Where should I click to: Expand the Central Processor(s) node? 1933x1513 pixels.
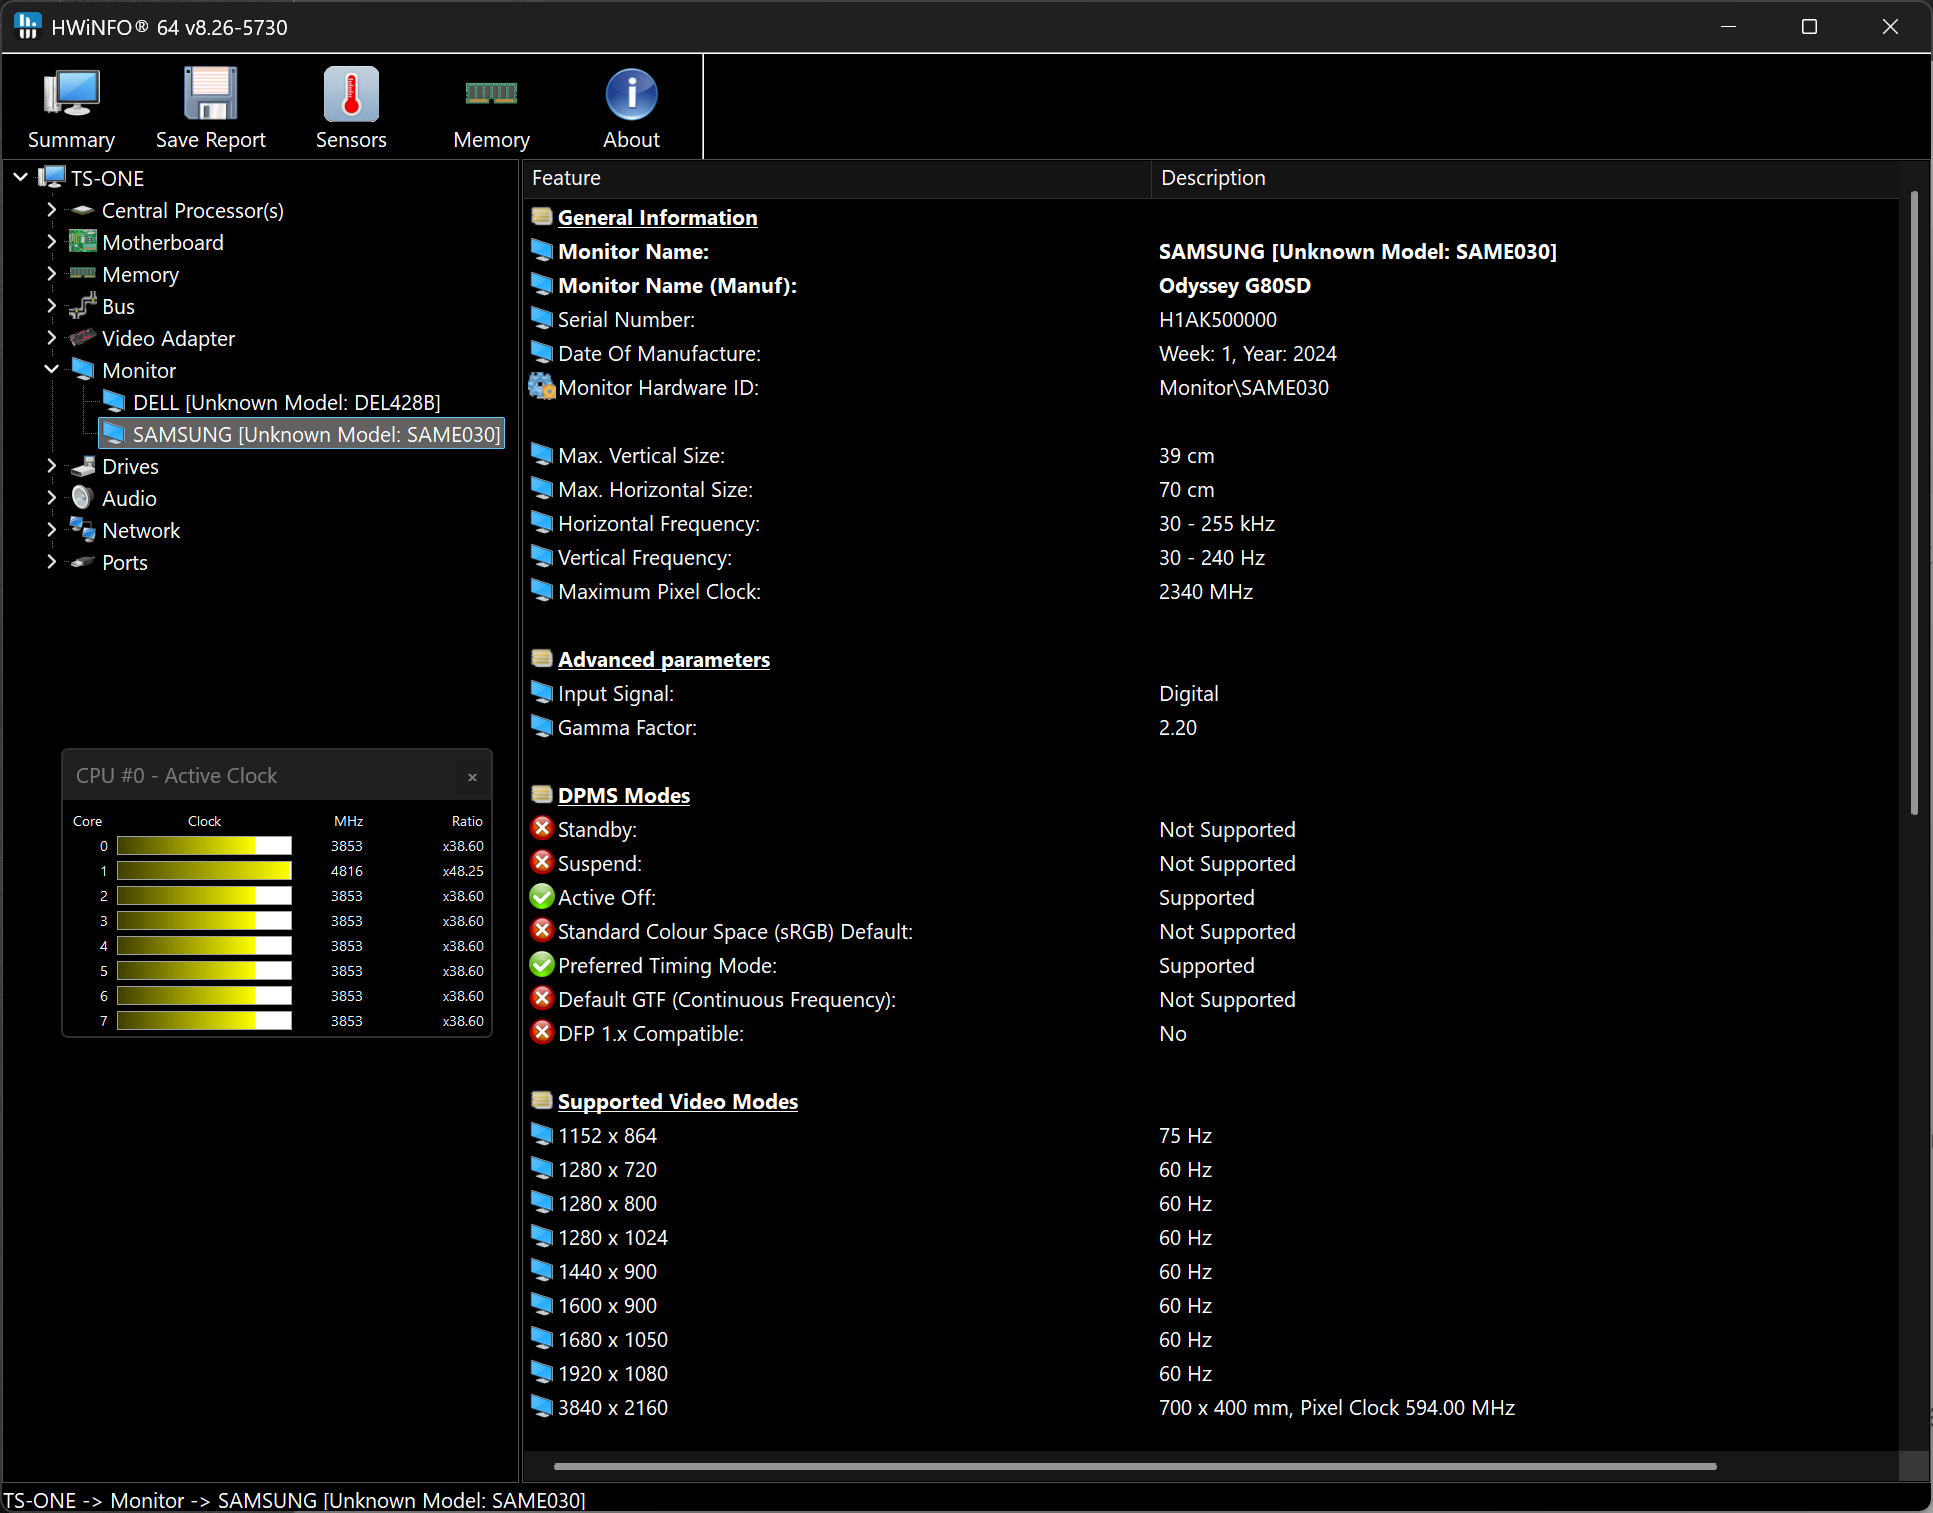(51, 210)
